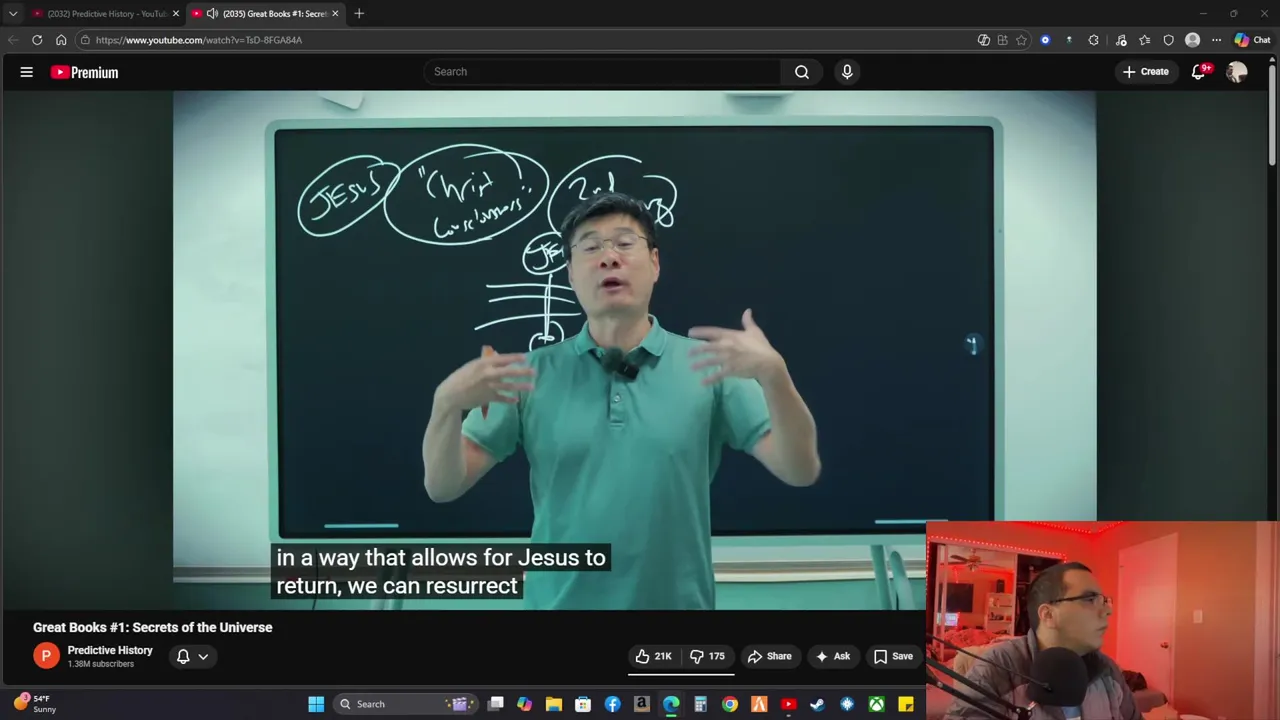Click the address bar URL
1280x720 pixels.
coord(199,40)
